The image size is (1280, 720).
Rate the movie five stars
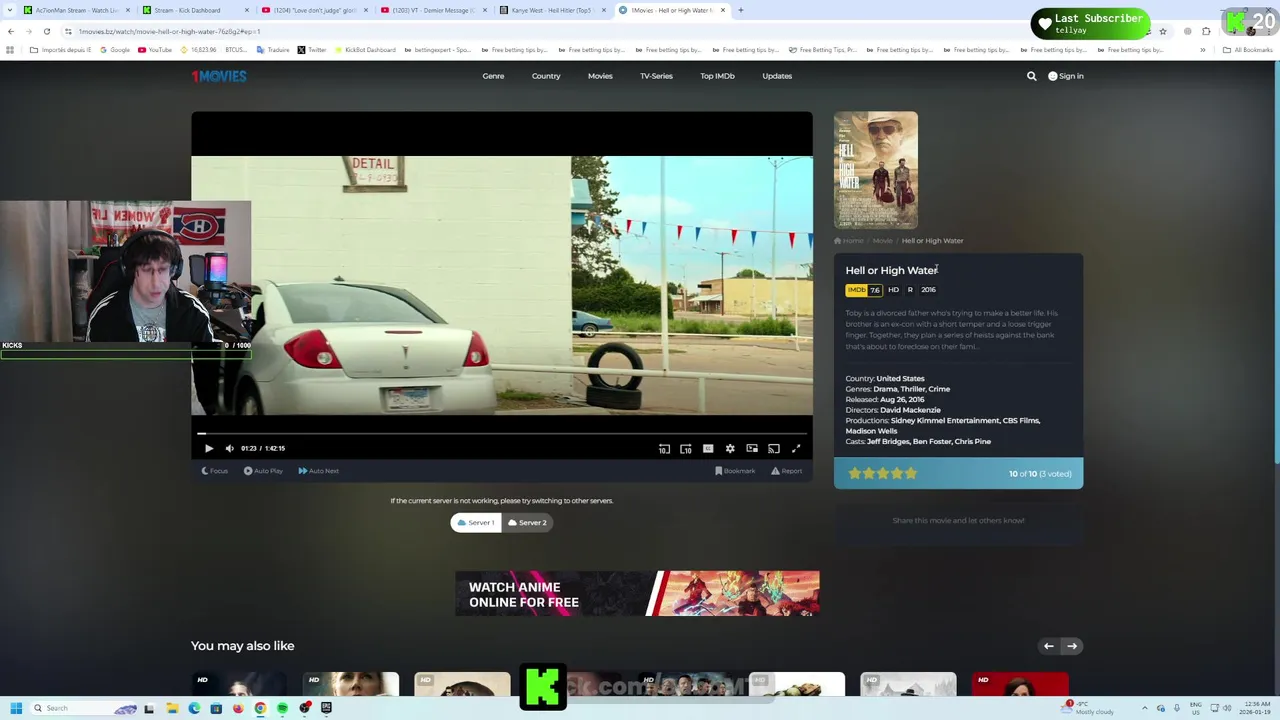911,474
